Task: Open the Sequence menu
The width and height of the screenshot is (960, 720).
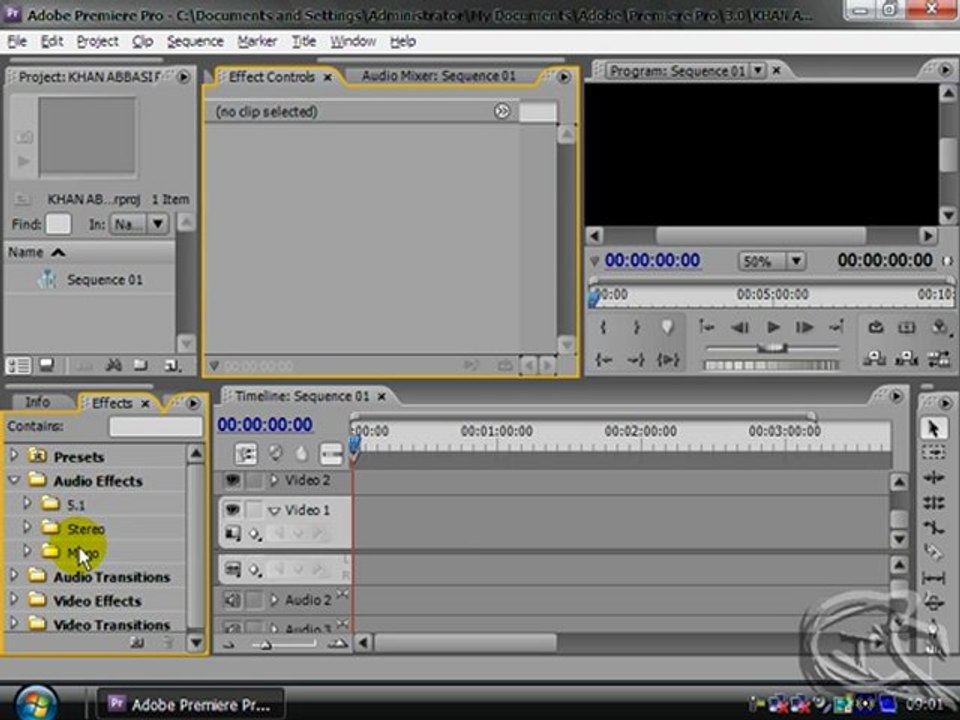Action: [195, 42]
